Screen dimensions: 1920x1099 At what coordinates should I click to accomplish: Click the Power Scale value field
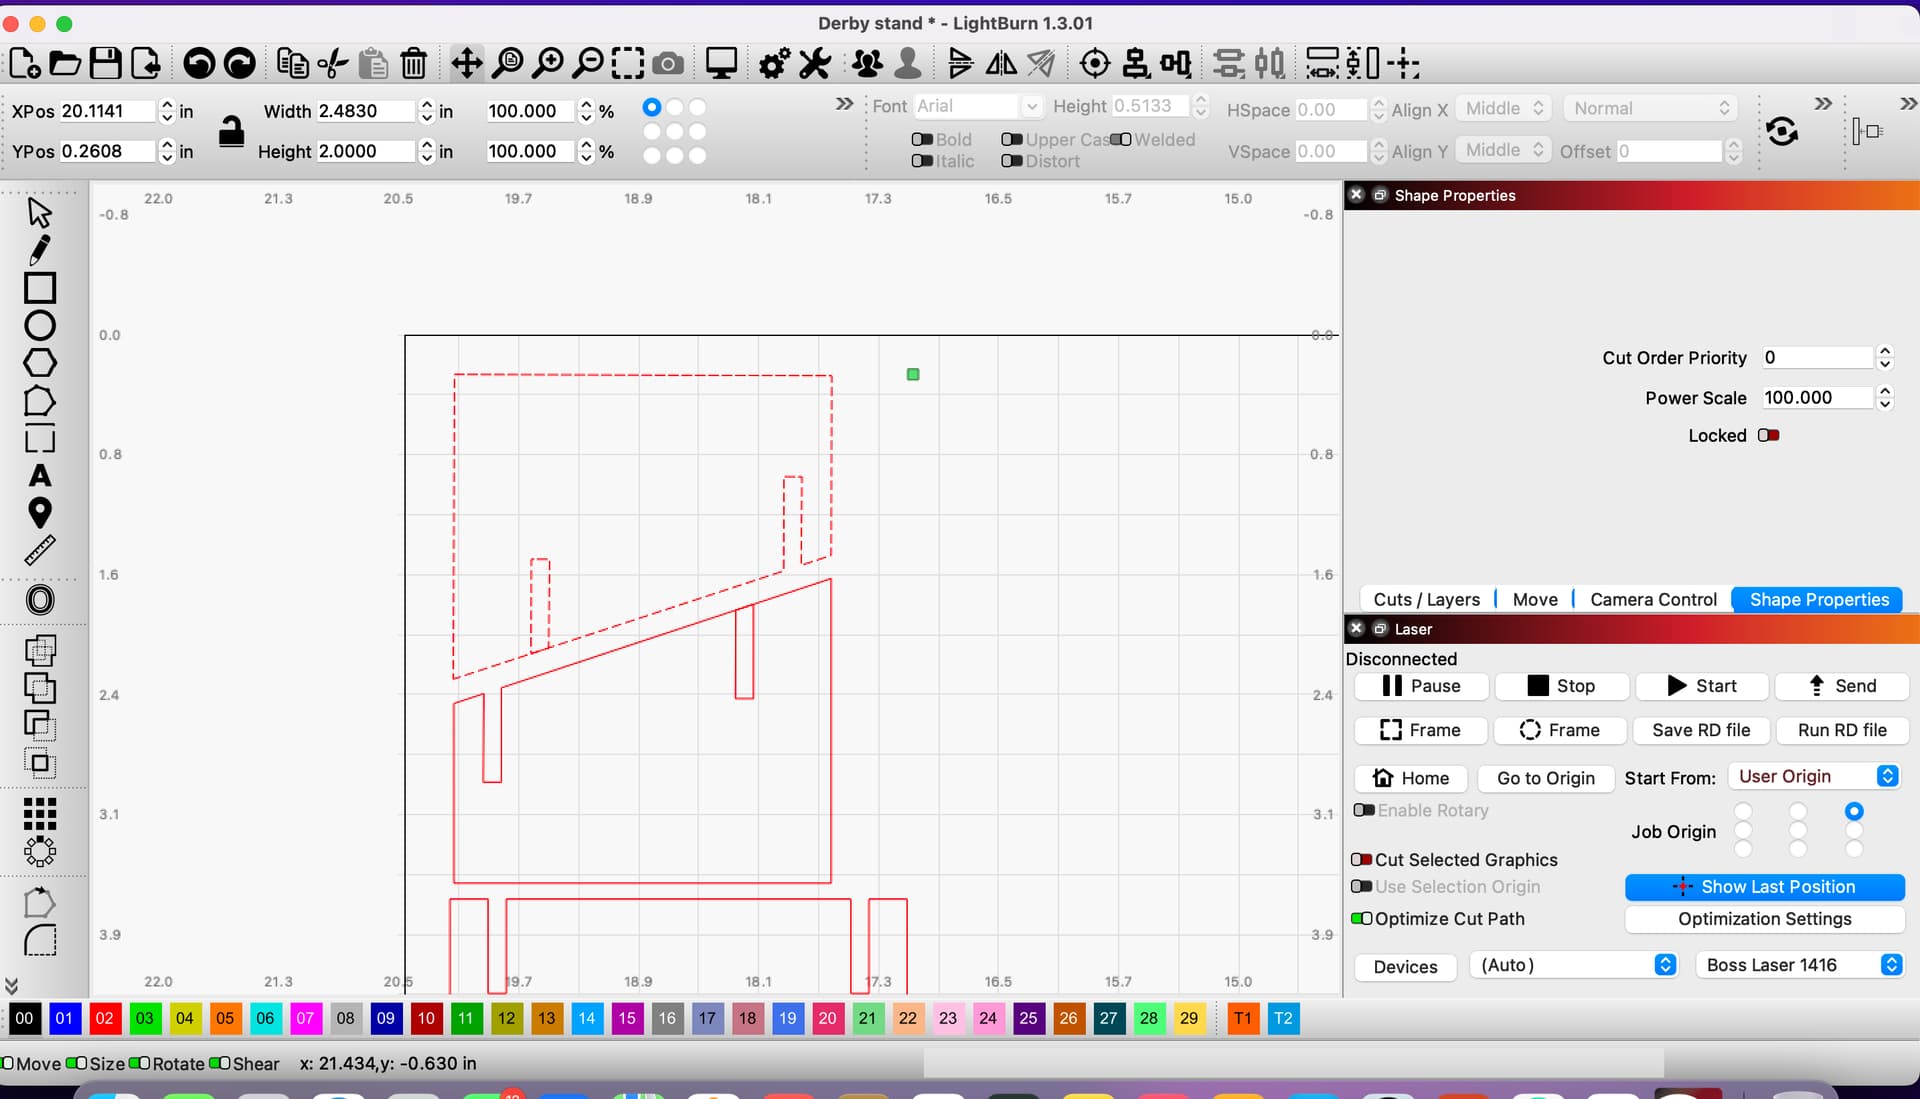point(1816,398)
